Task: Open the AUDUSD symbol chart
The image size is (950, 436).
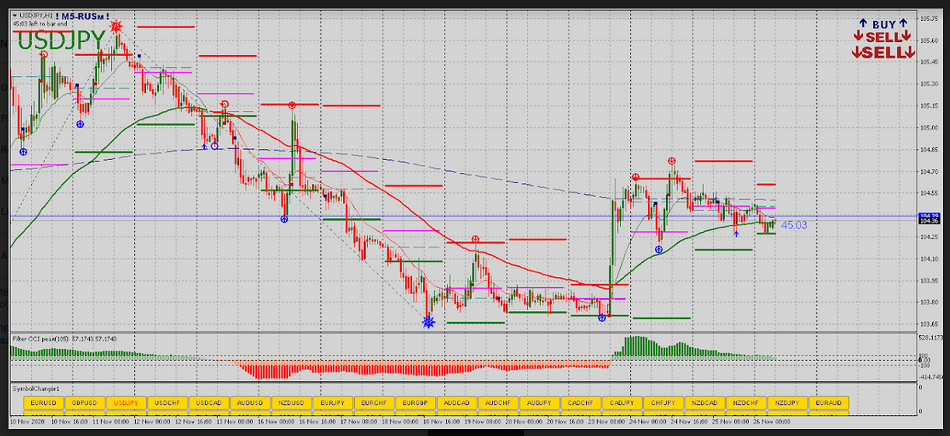Action: coord(249,402)
